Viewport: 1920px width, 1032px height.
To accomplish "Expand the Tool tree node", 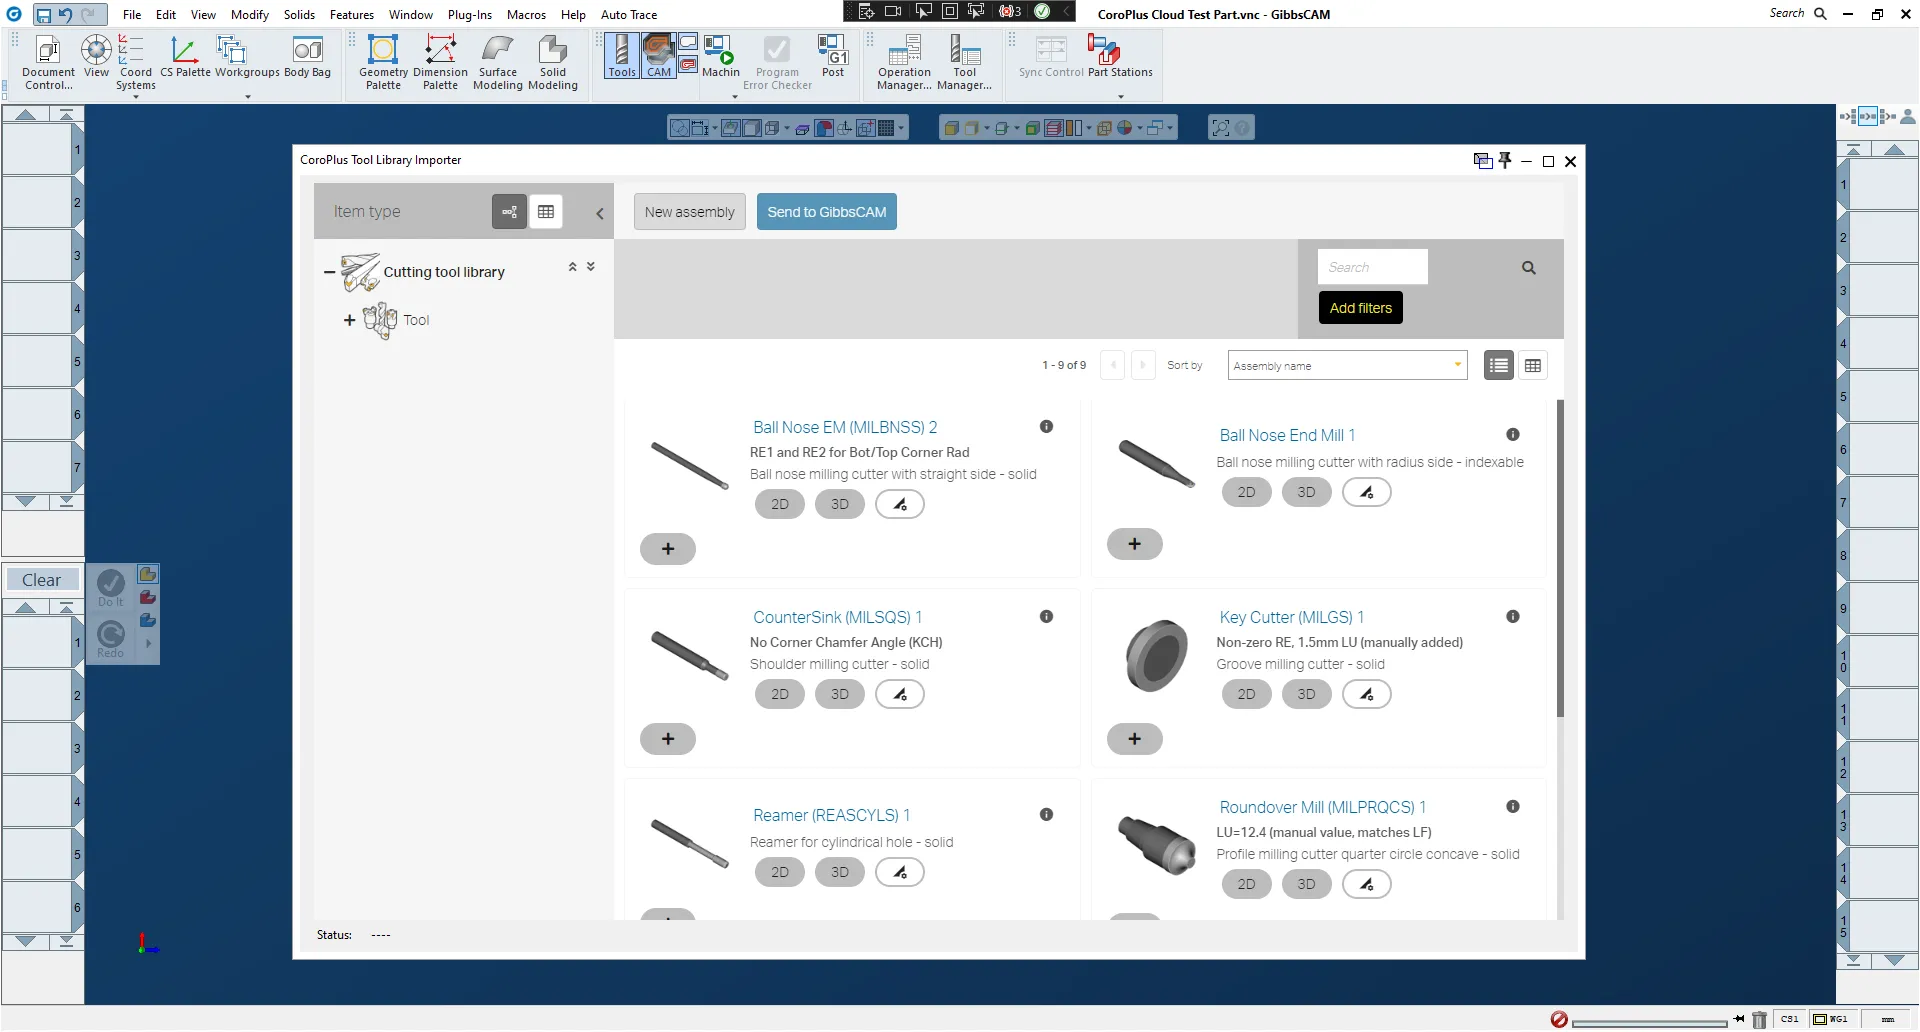I will pos(349,321).
